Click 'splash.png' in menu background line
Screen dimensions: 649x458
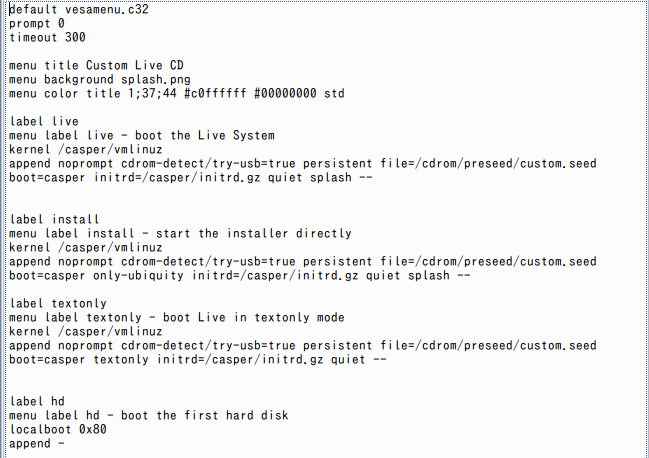coord(156,79)
